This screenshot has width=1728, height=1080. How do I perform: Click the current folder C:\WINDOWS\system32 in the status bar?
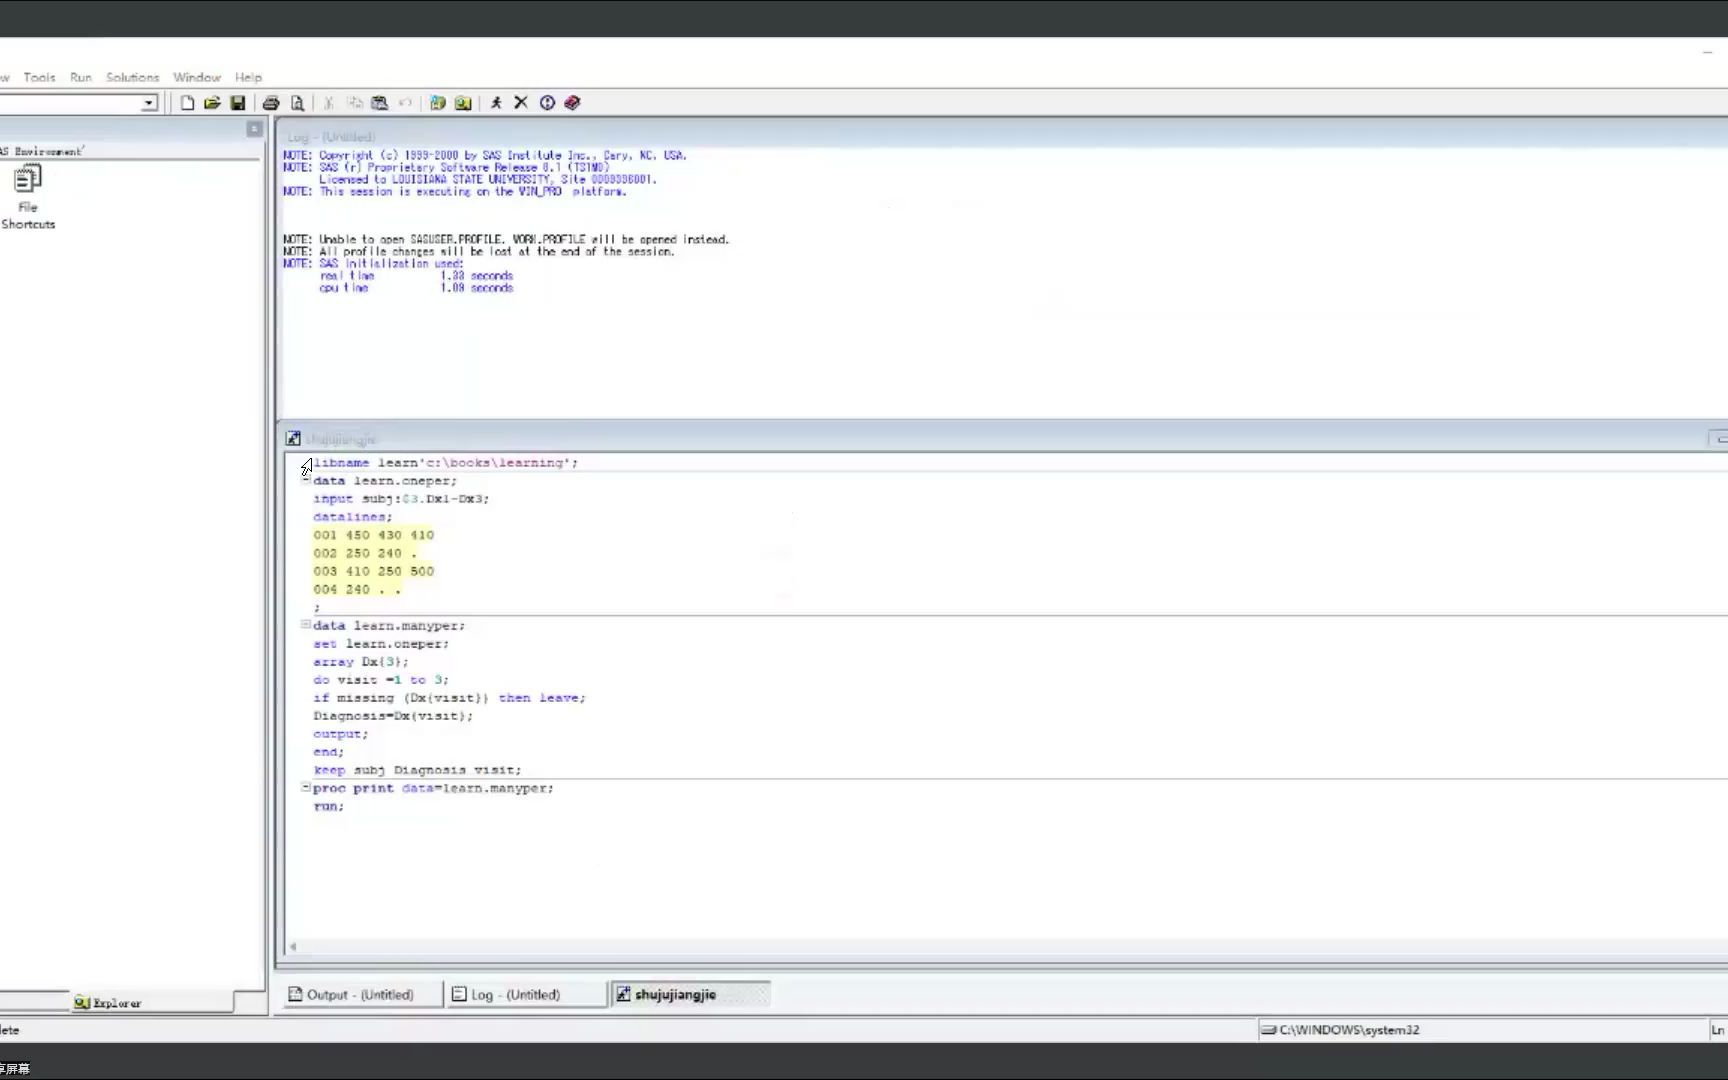1349,1030
